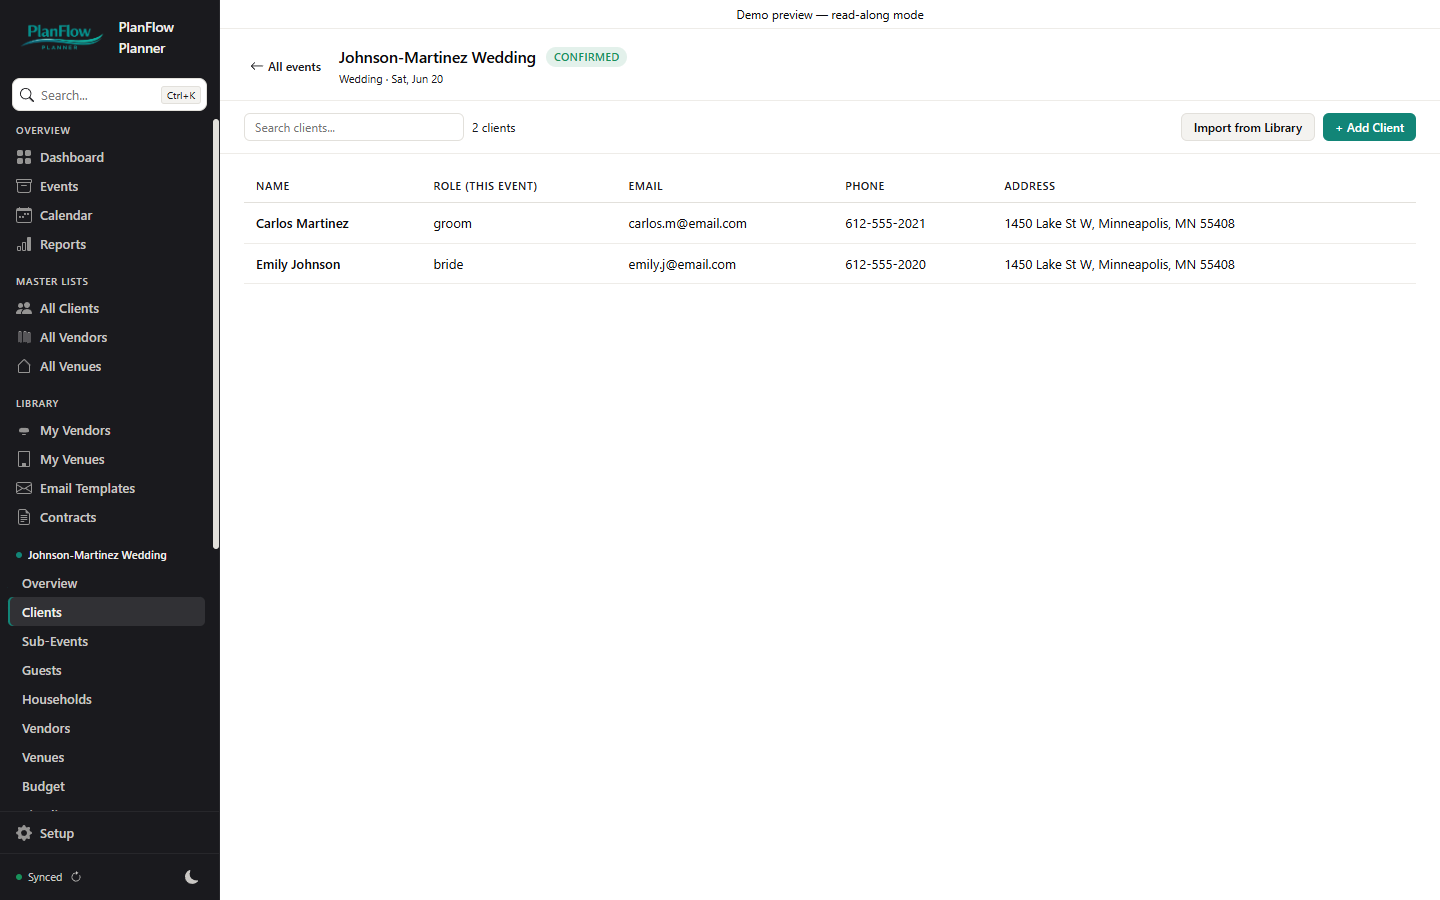The height and width of the screenshot is (900, 1440).
Task: Click the My Venues icon
Action: coord(24,459)
